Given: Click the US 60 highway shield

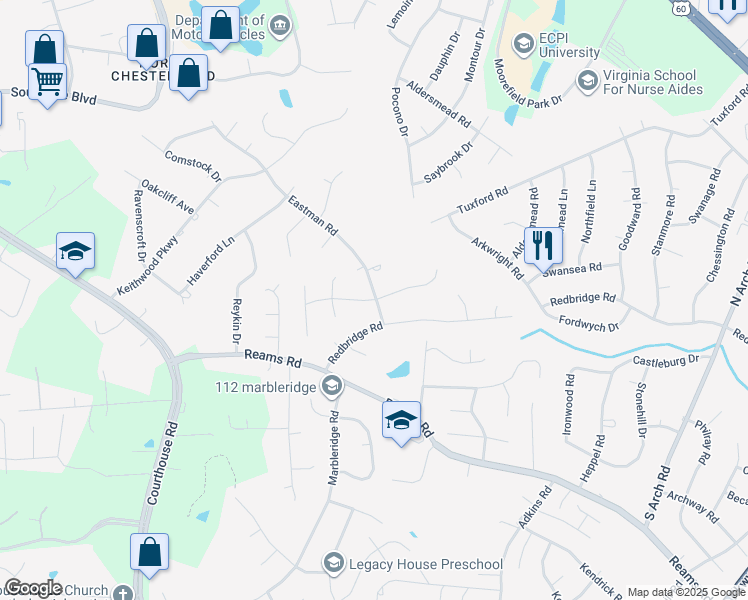Looking at the screenshot, I should (681, 8).
